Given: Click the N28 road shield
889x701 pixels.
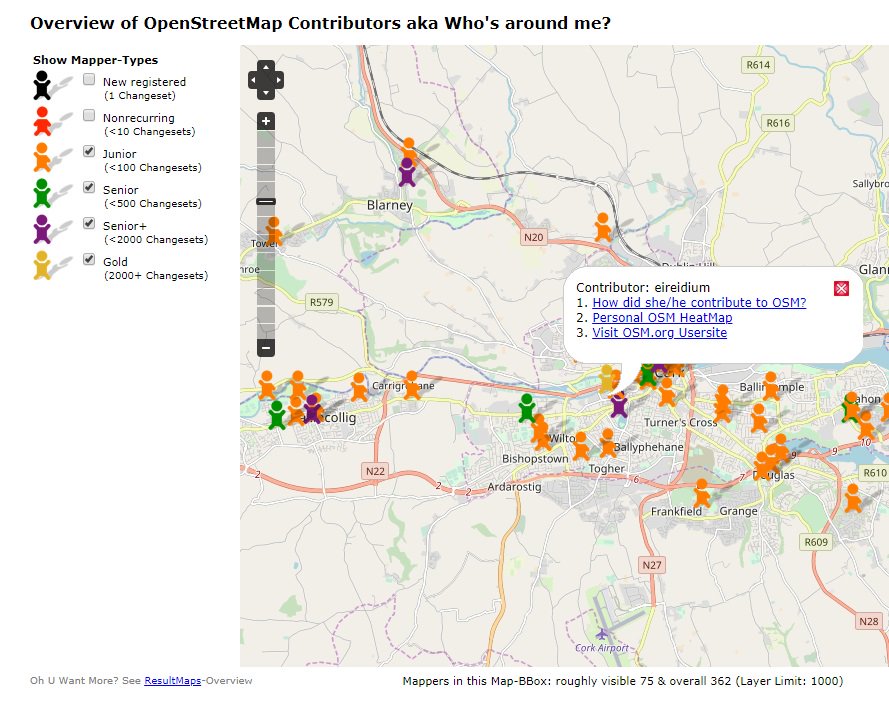Looking at the screenshot, I should tap(869, 621).
